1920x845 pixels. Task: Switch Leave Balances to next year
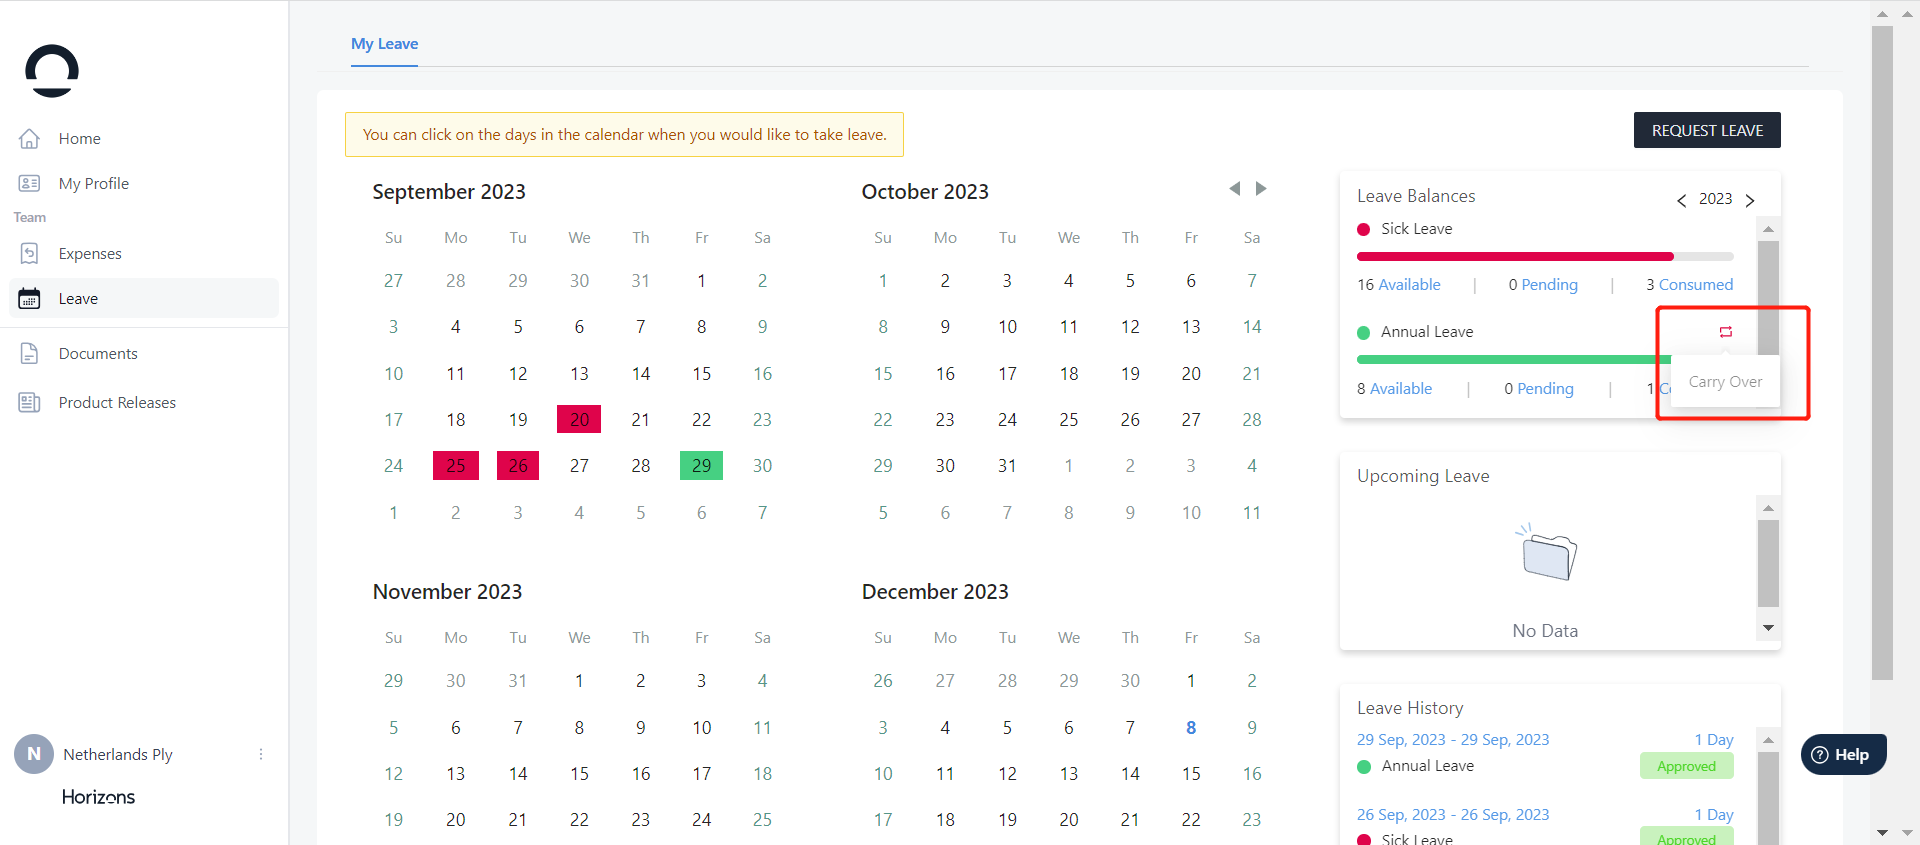pyautogui.click(x=1750, y=200)
